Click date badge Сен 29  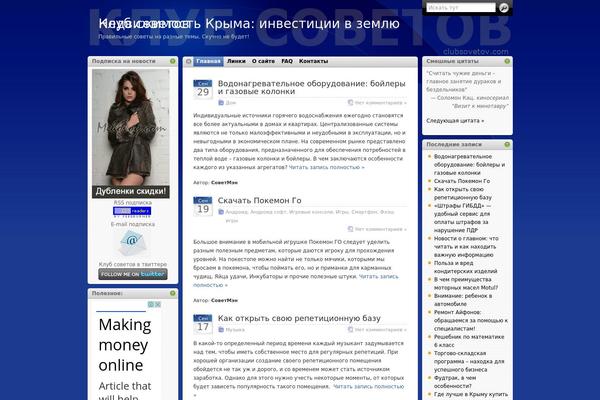point(203,89)
